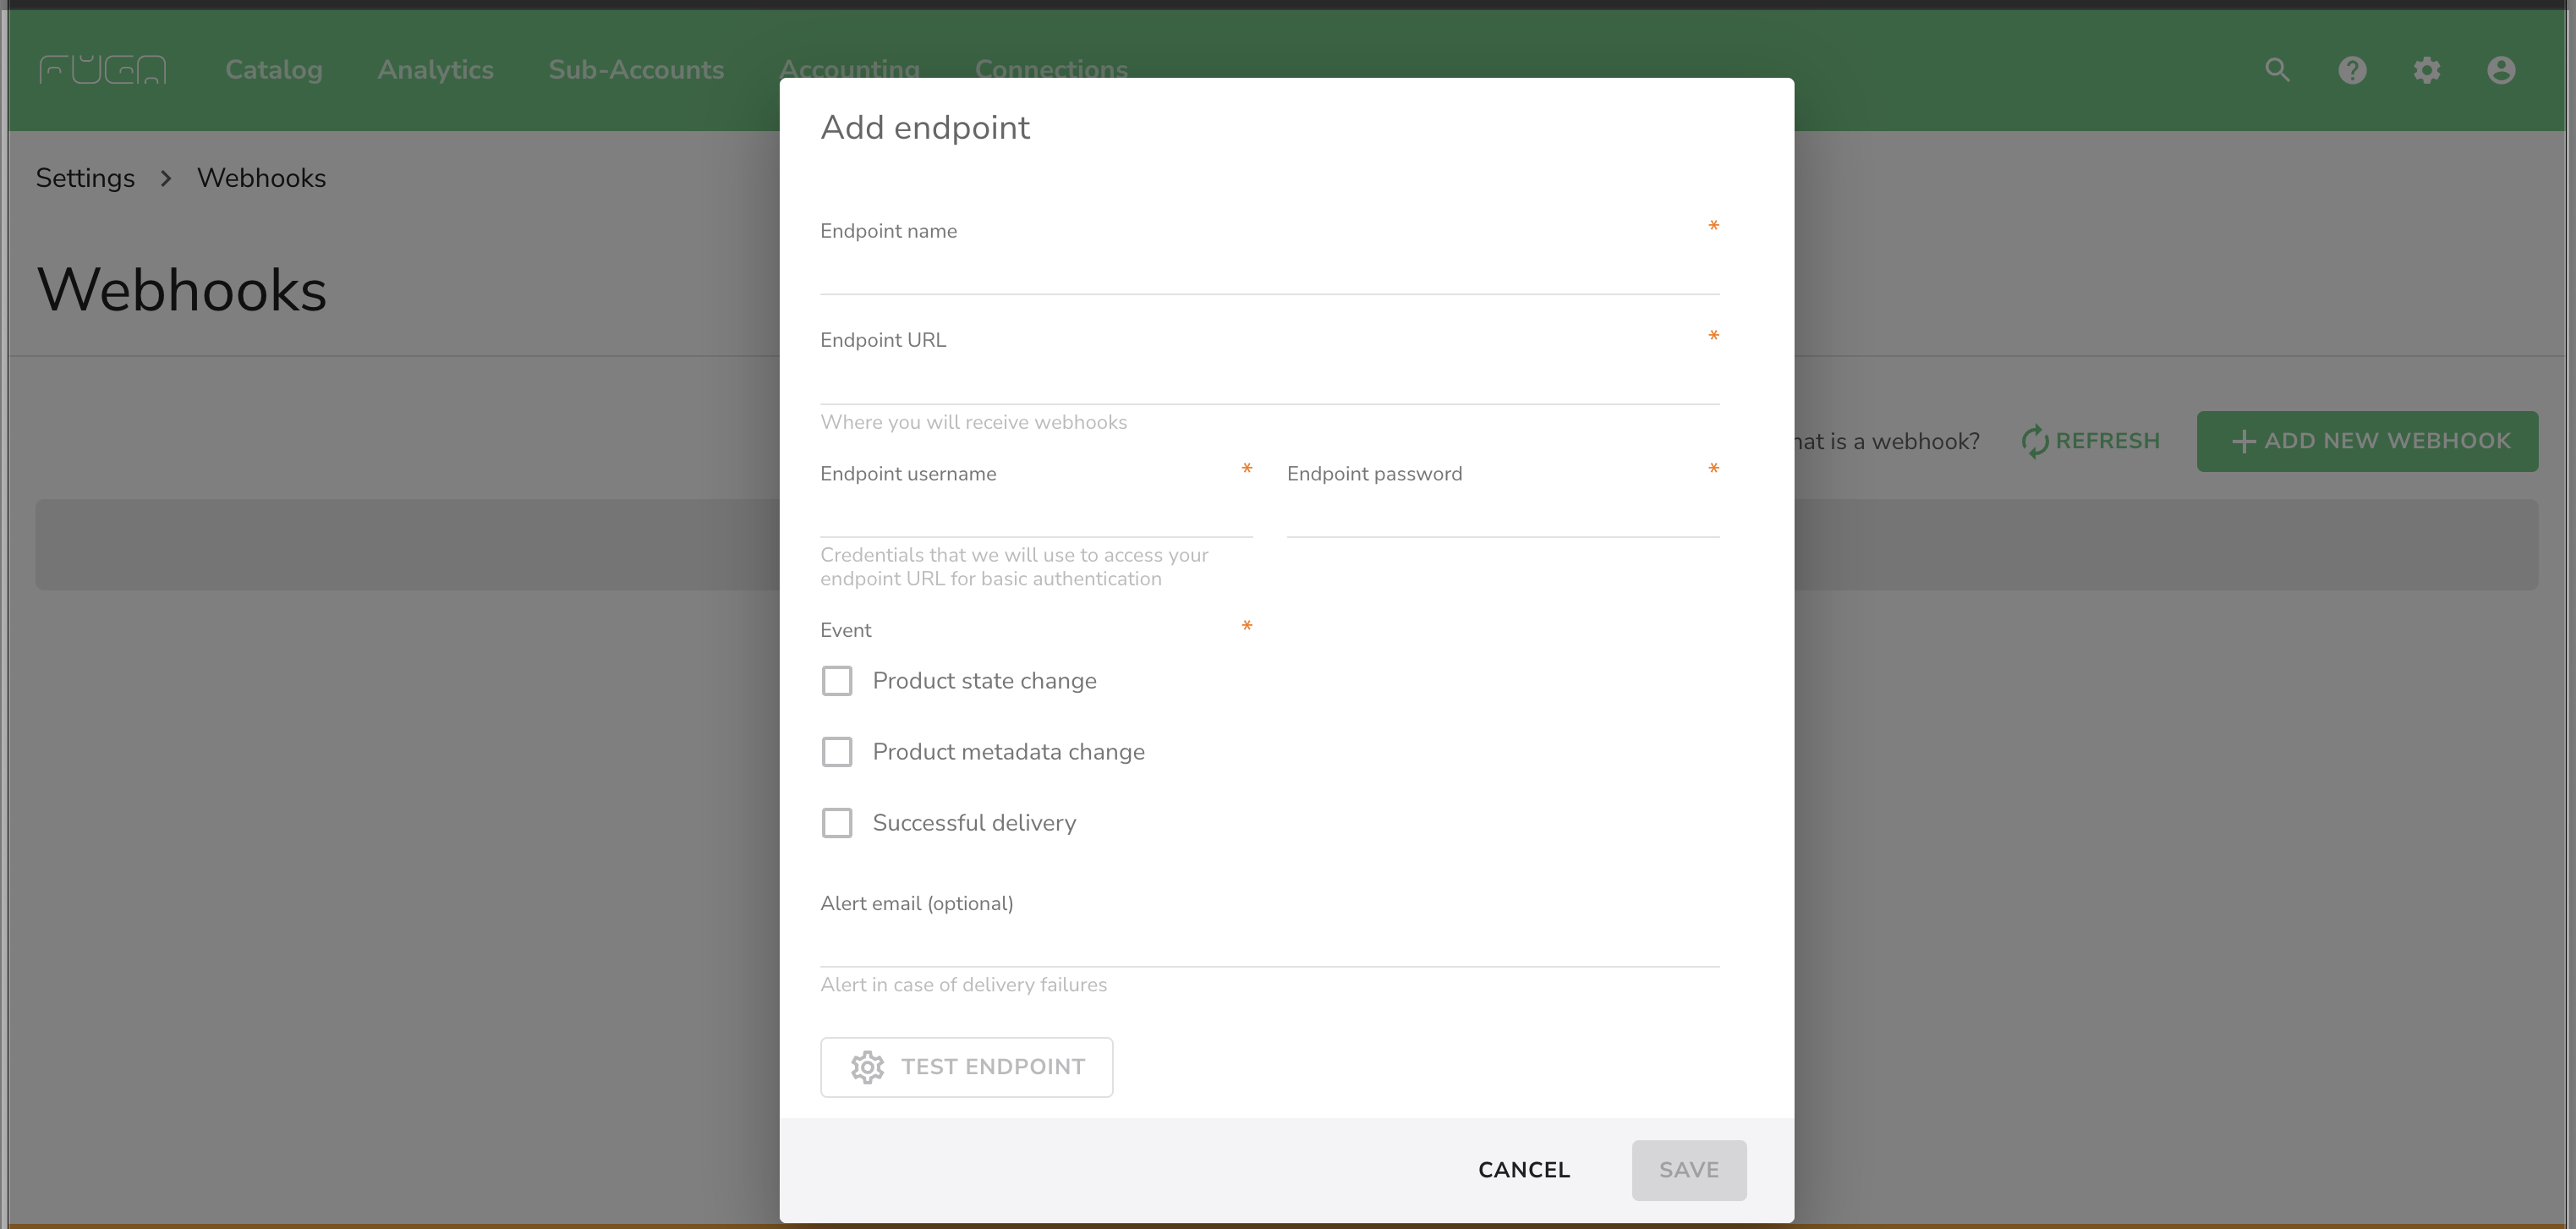Click the Webhooks page heading
Image resolution: width=2576 pixels, height=1229 pixels.
pyautogui.click(x=181, y=290)
